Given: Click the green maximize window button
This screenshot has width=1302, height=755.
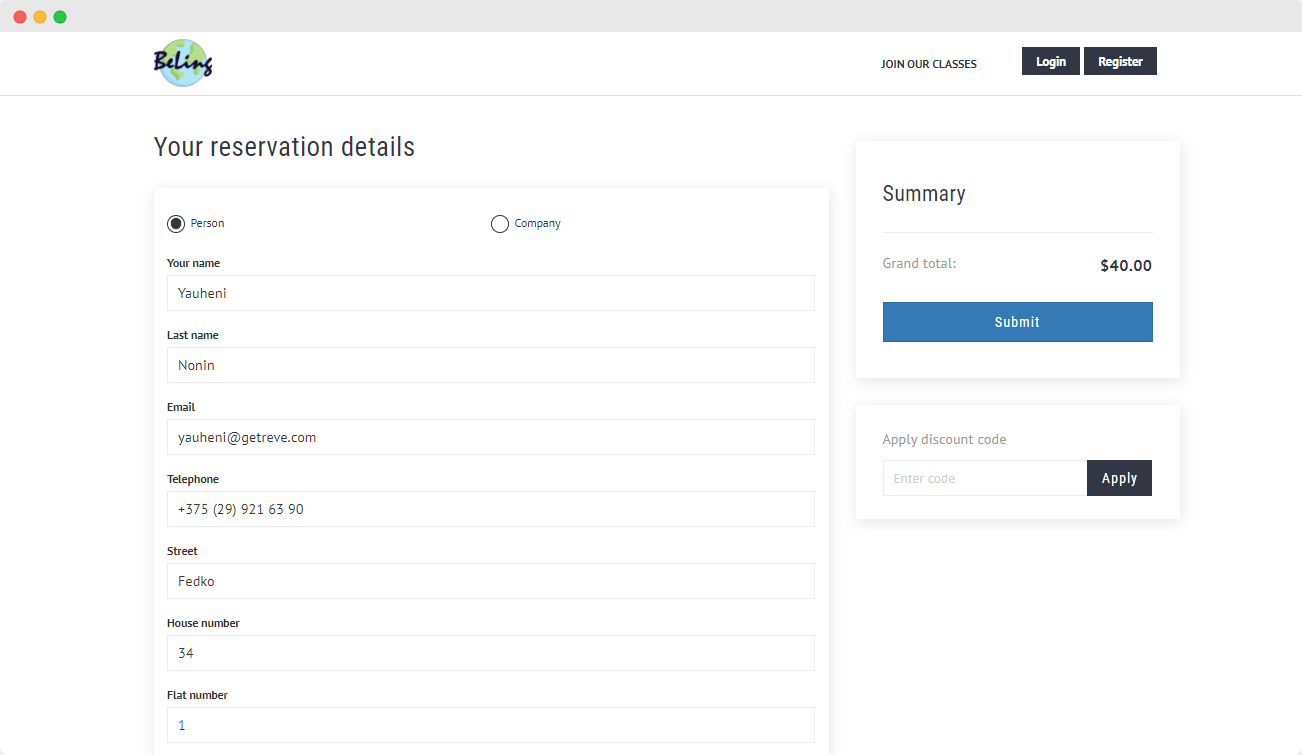Looking at the screenshot, I should pos(60,17).
